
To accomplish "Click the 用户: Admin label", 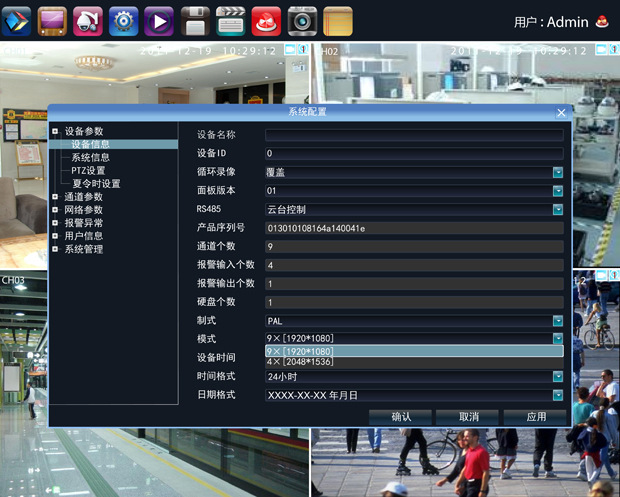I will coord(551,22).
